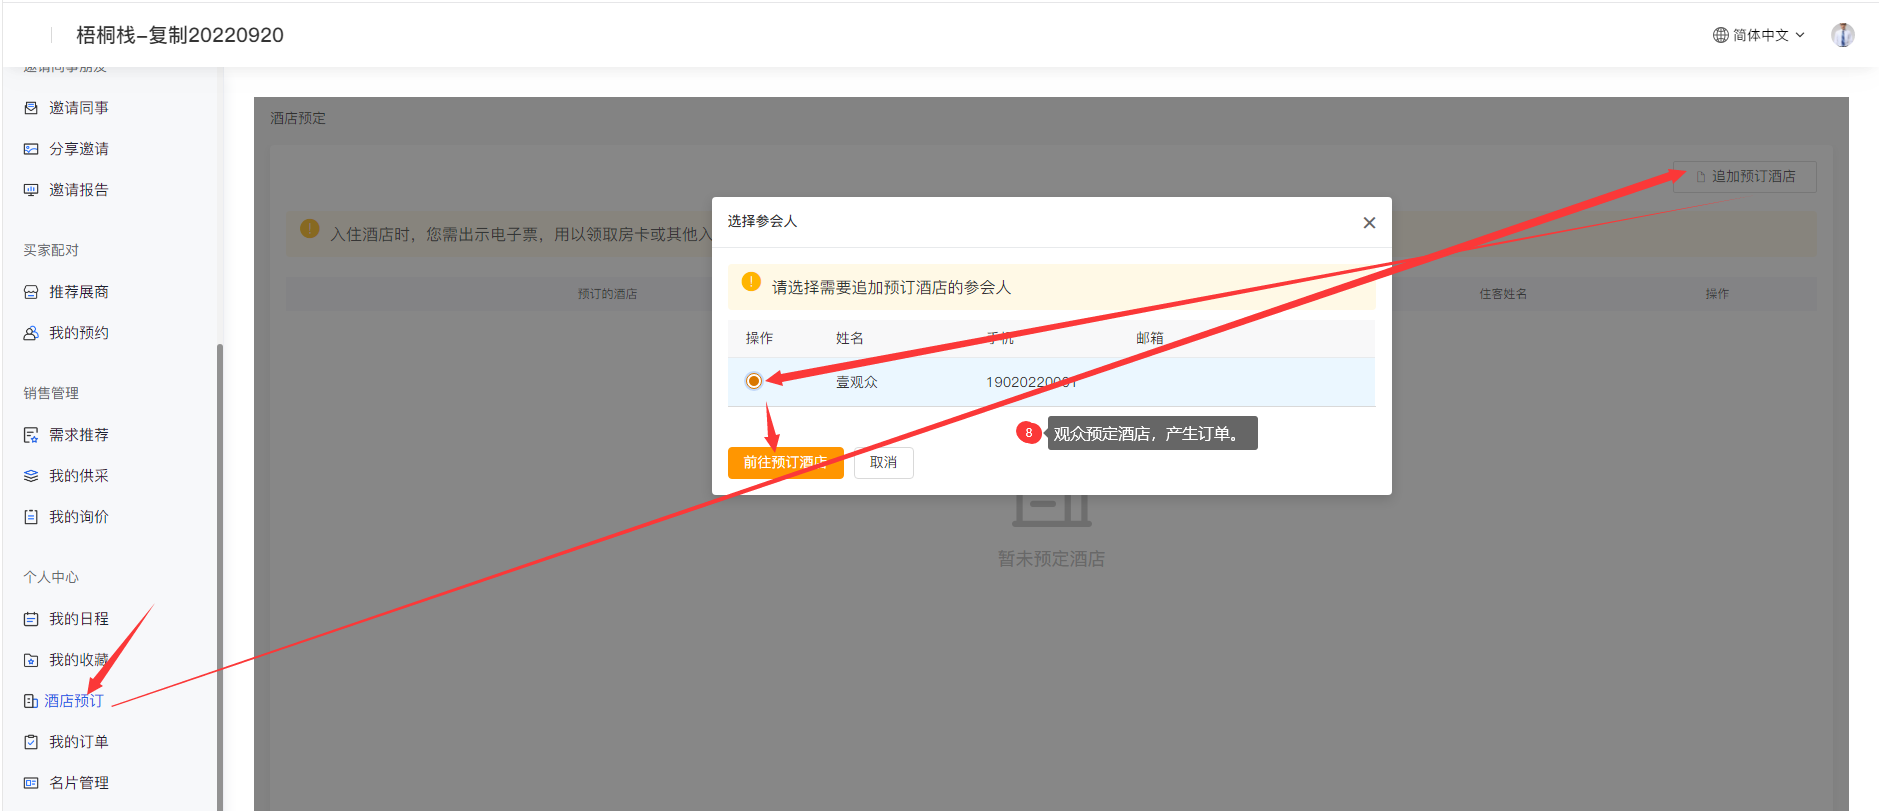The width and height of the screenshot is (1879, 811).
Task: Click the 住客姓名 column header
Action: pyautogui.click(x=1503, y=294)
